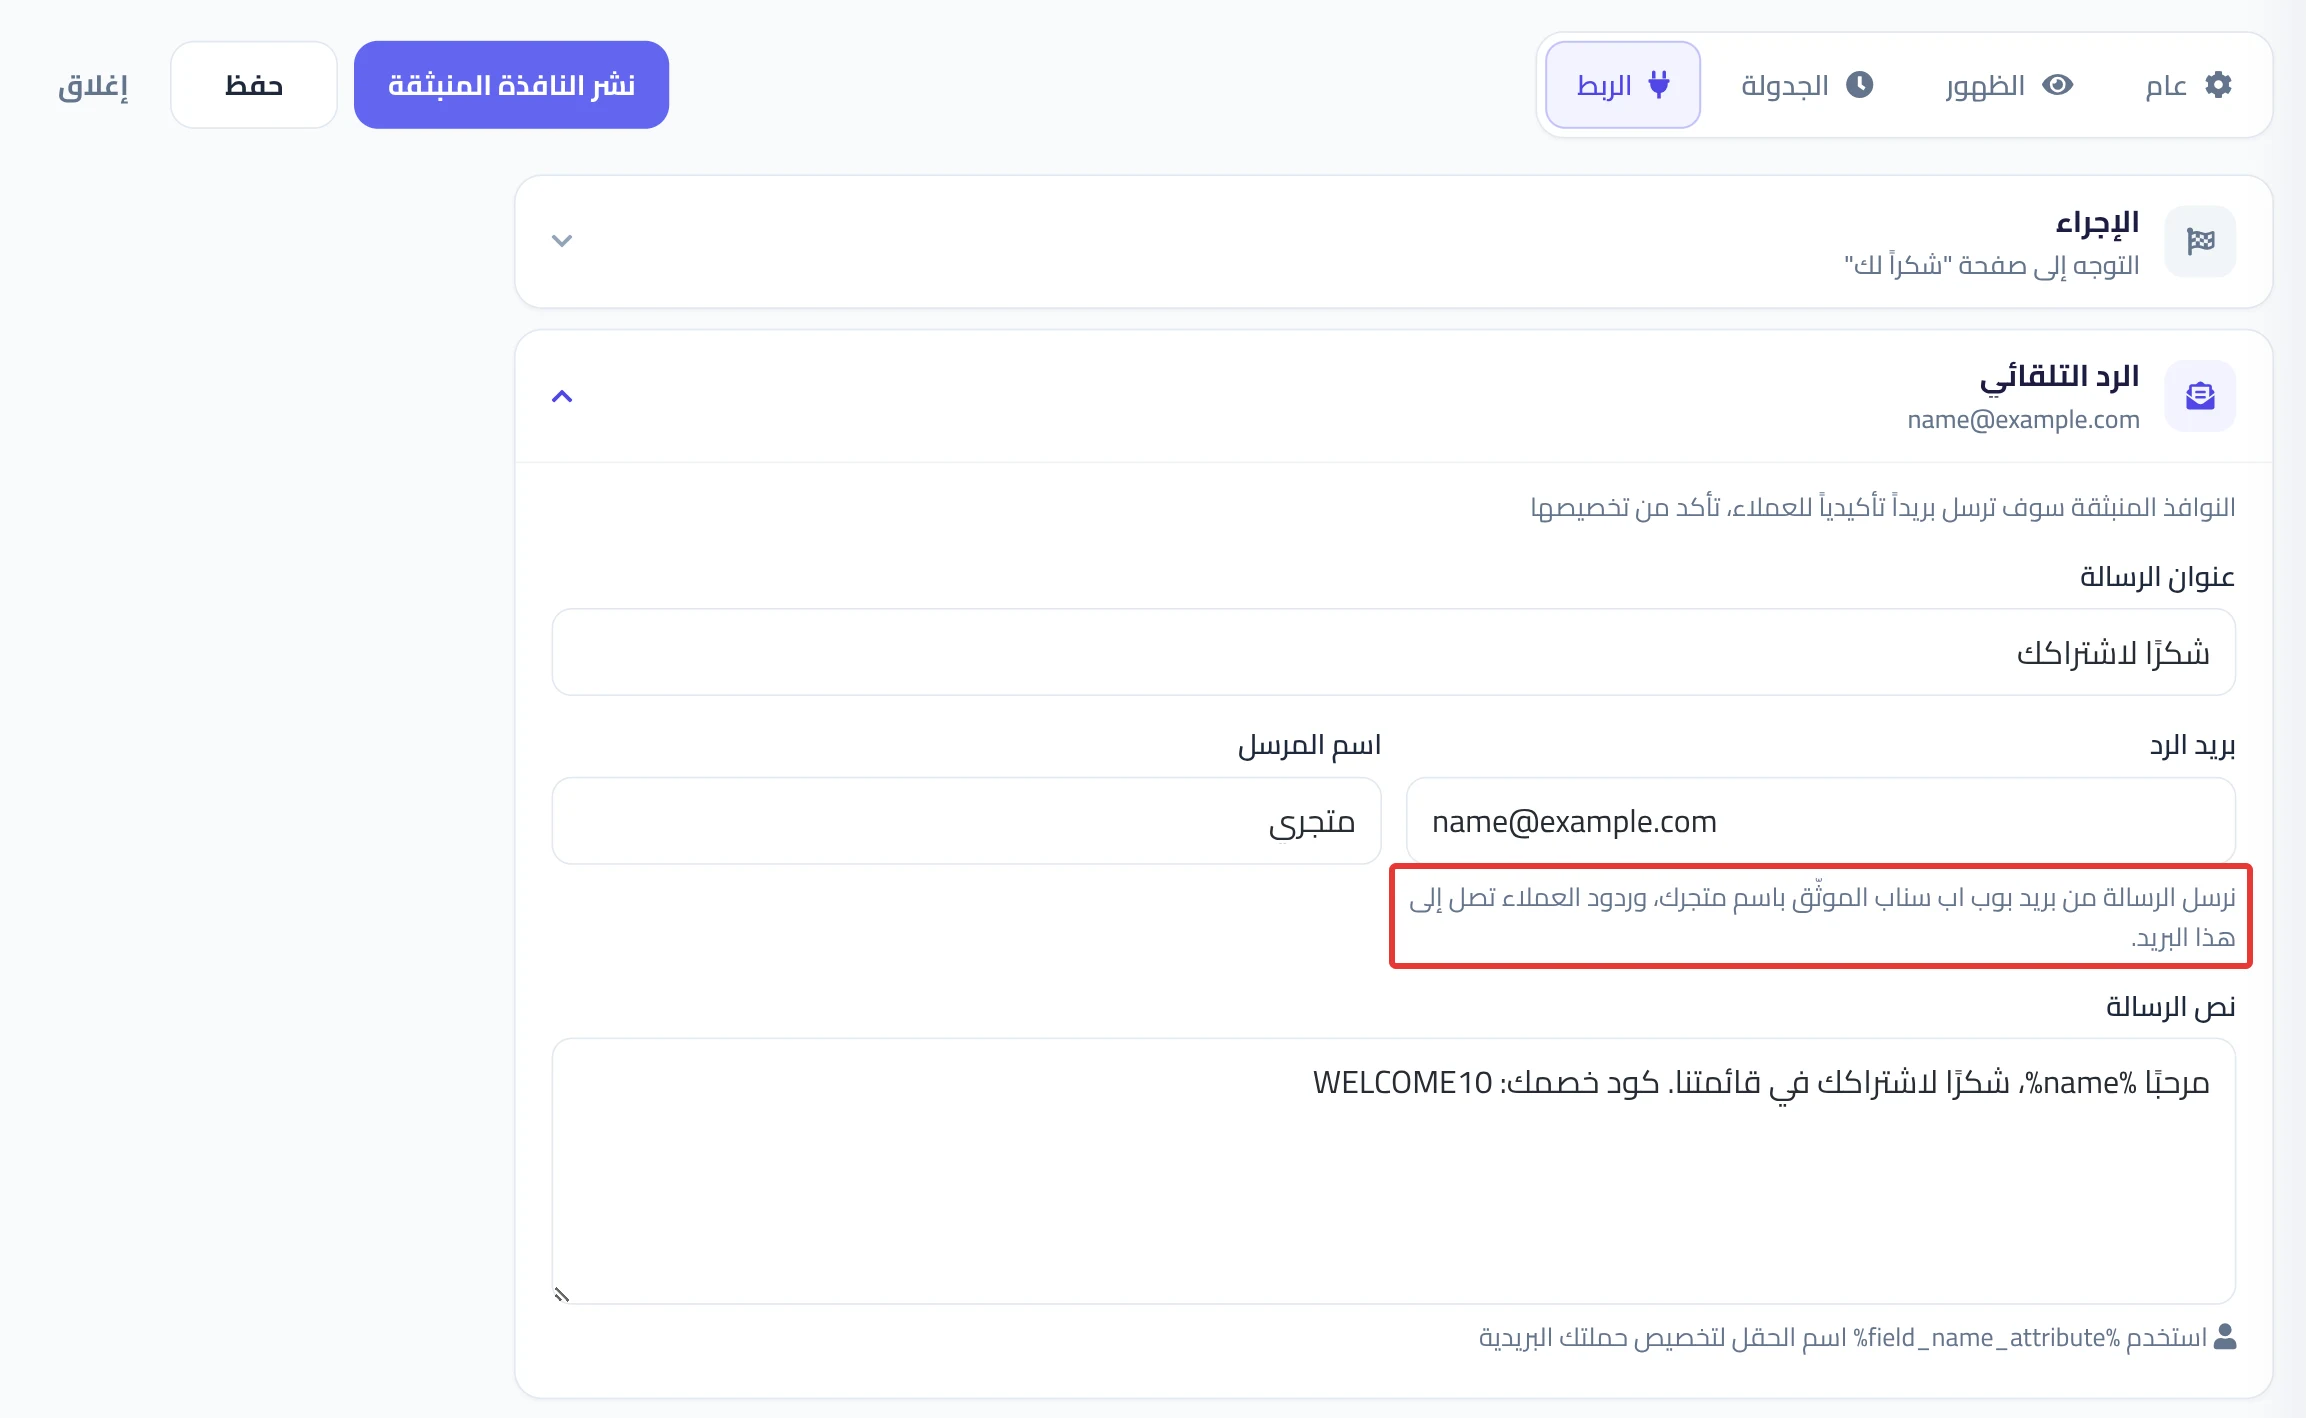
Task: Click the اسم المرسل label
Action: (1309, 746)
